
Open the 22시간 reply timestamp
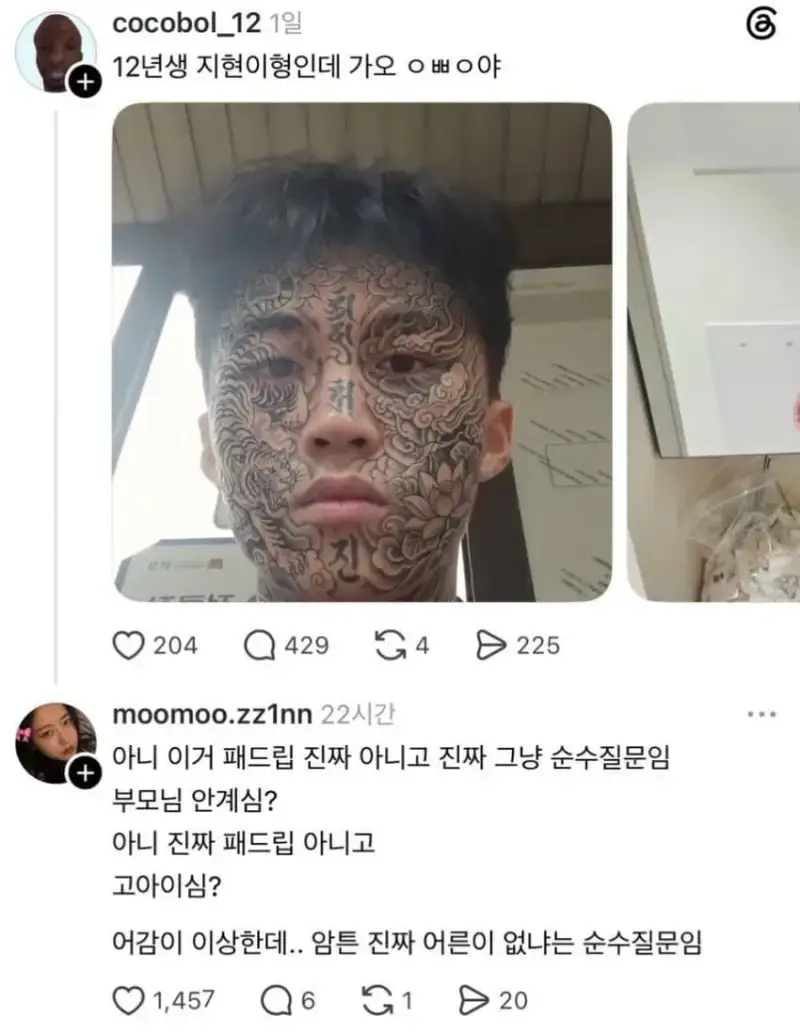pyautogui.click(x=357, y=714)
